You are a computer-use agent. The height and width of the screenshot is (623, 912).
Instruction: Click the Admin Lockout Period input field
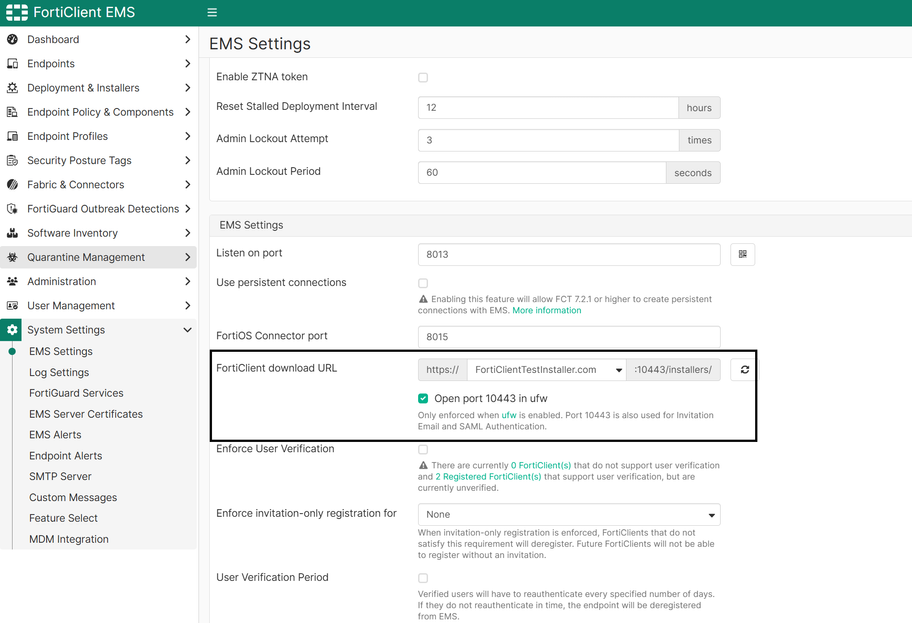click(x=542, y=173)
